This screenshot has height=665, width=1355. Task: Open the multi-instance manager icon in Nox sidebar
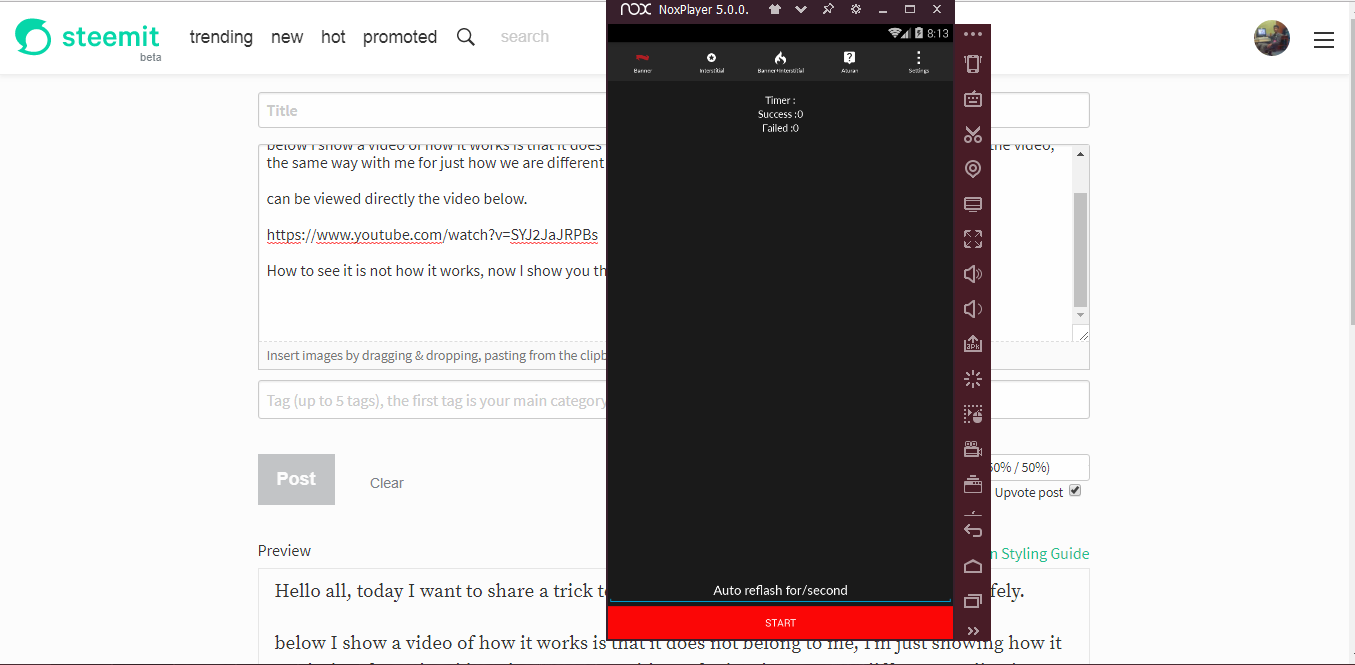coord(973,484)
